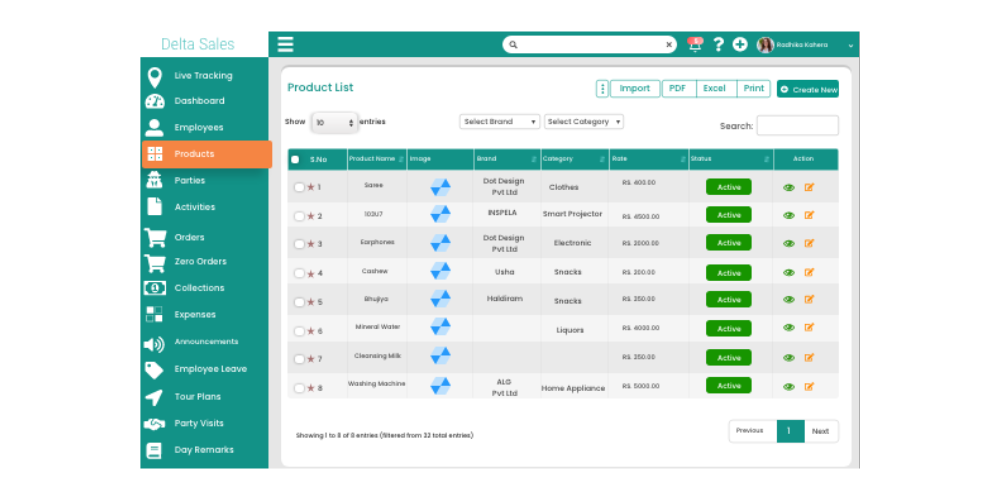Screen dimensions: 1000x500
Task: Select page 1 in pagination
Action: pos(790,431)
